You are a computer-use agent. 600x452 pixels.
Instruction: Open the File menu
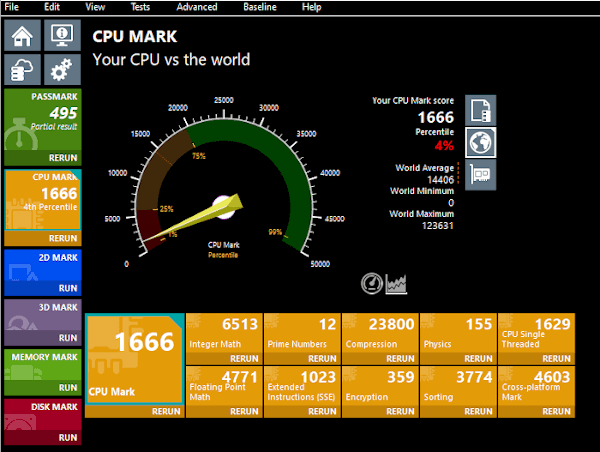(x=11, y=7)
